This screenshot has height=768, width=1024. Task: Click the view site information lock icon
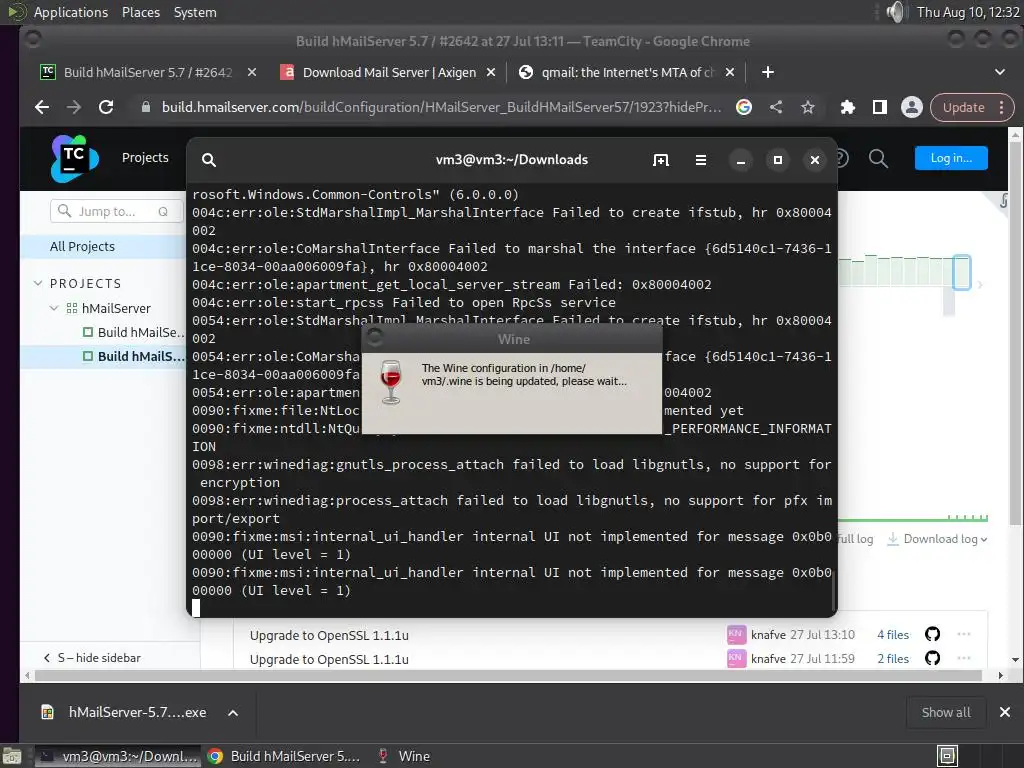tap(146, 107)
